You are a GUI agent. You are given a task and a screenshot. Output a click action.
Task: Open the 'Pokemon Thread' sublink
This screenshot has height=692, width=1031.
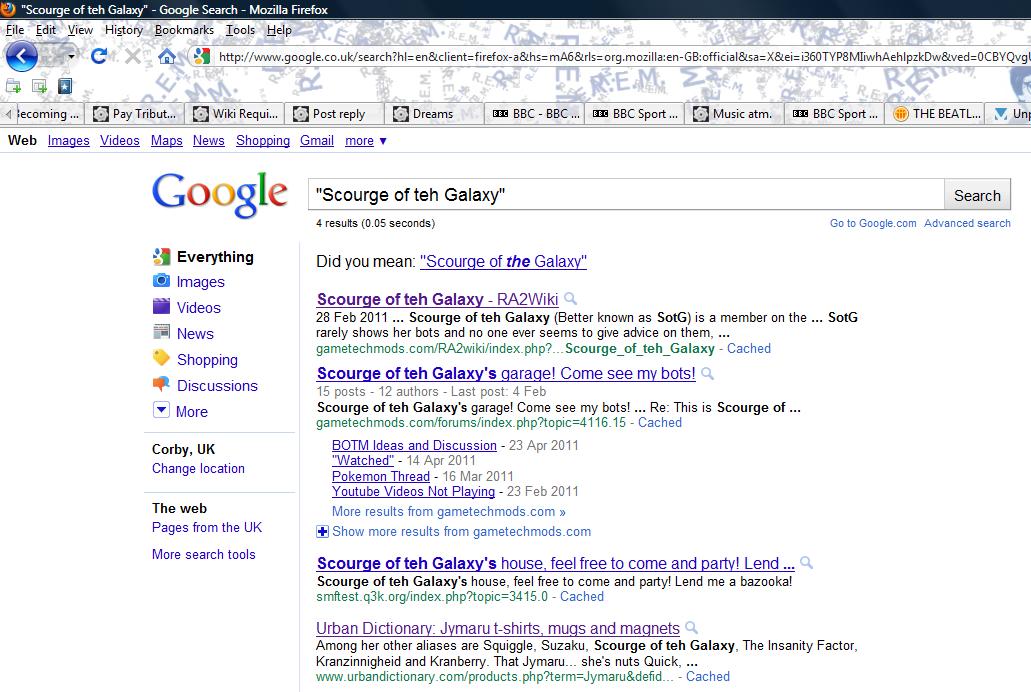point(381,476)
